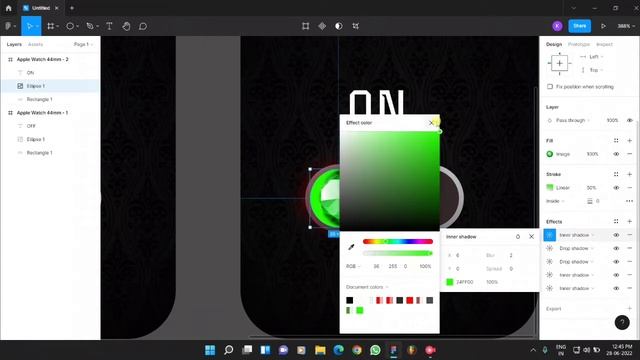Select the Hand tool
This screenshot has height=360, width=640.
click(126, 26)
